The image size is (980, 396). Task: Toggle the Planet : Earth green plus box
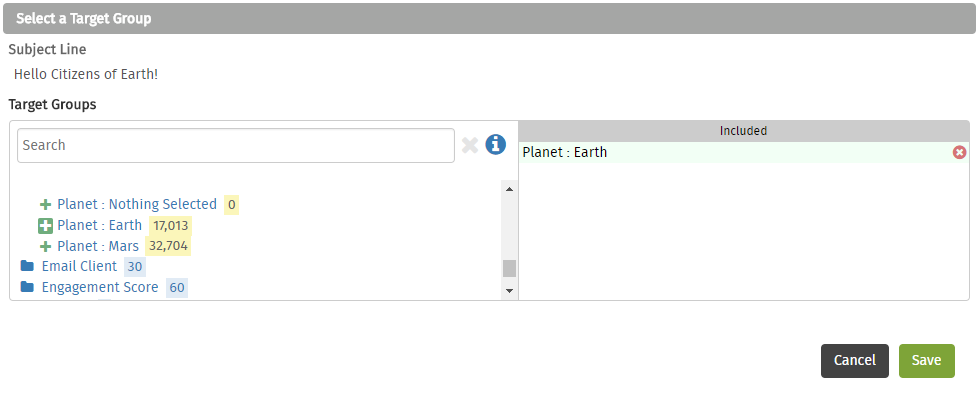point(45,225)
